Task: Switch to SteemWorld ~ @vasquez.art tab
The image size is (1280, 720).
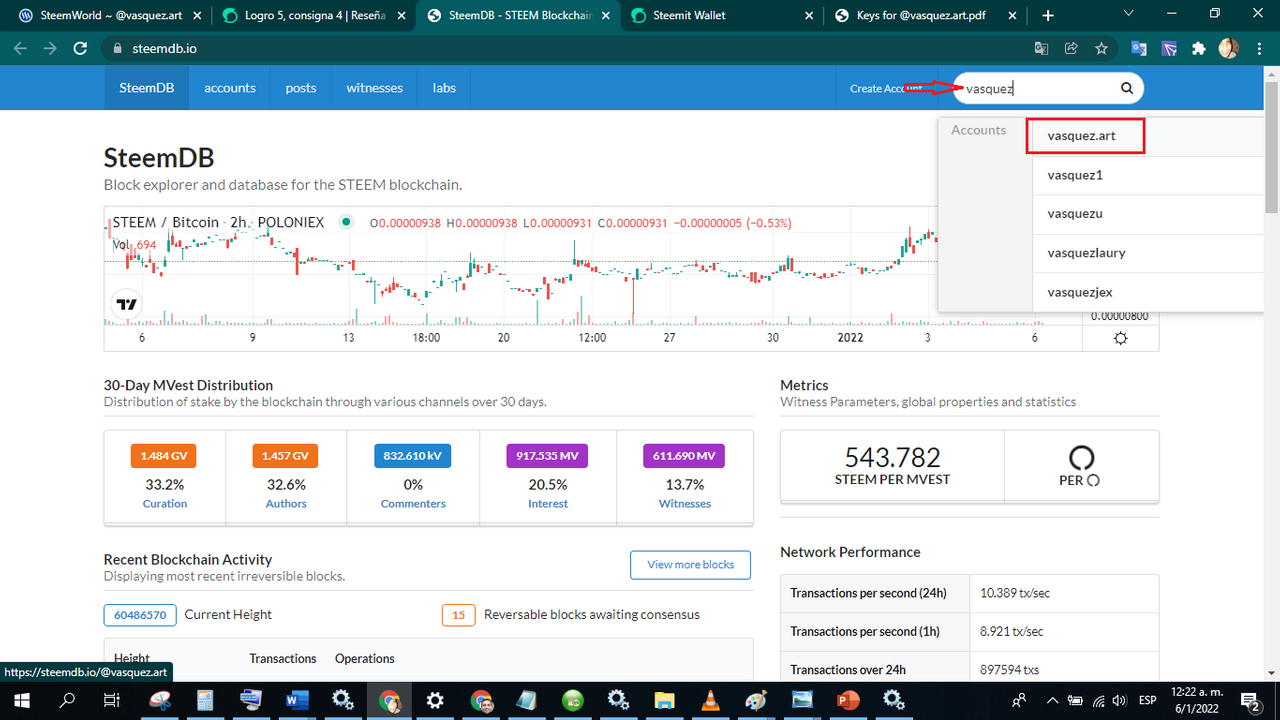Action: pos(108,15)
